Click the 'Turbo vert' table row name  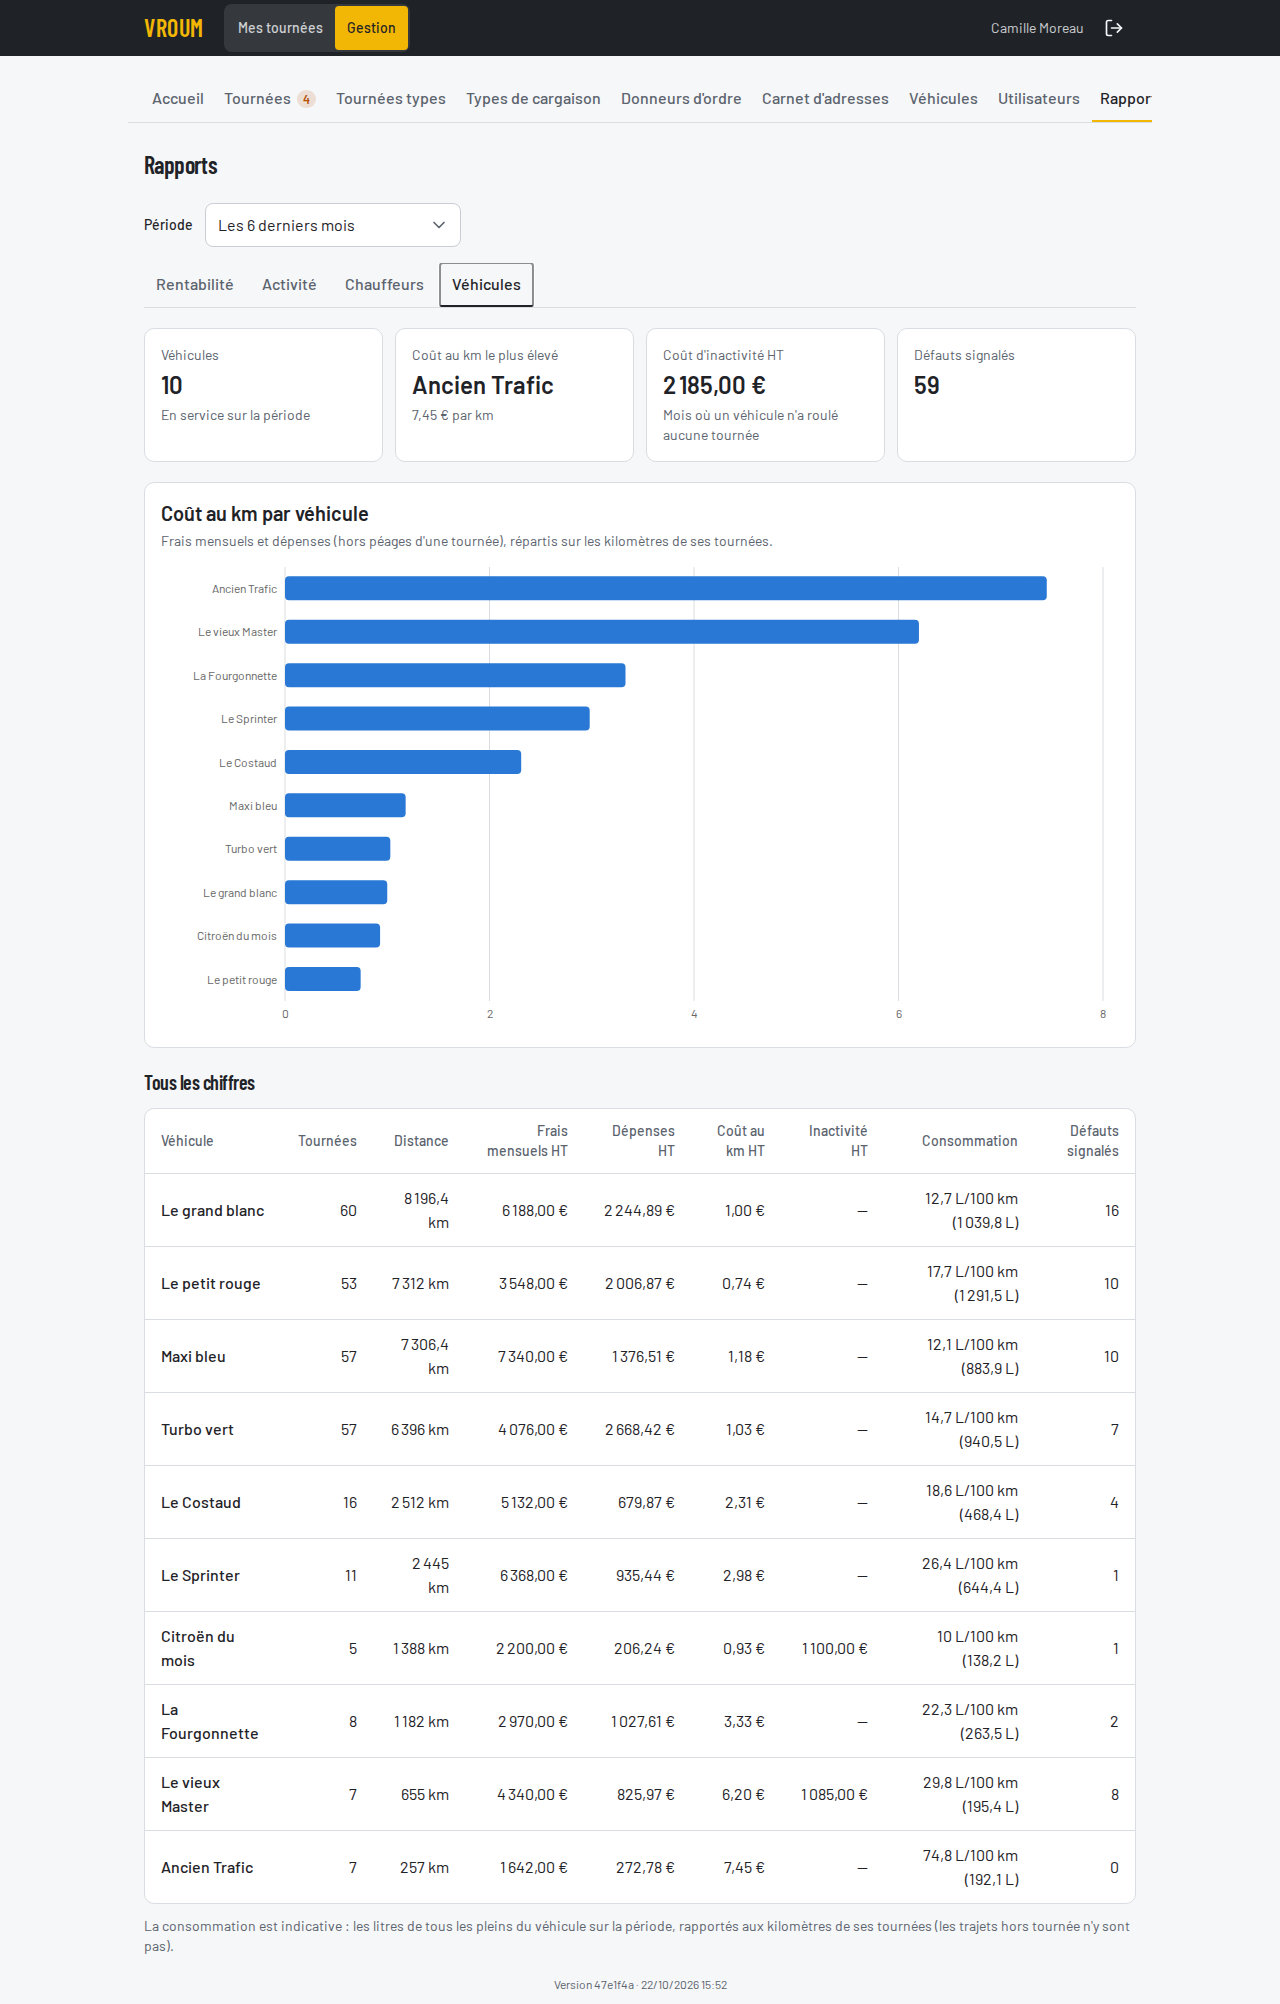tap(197, 1430)
